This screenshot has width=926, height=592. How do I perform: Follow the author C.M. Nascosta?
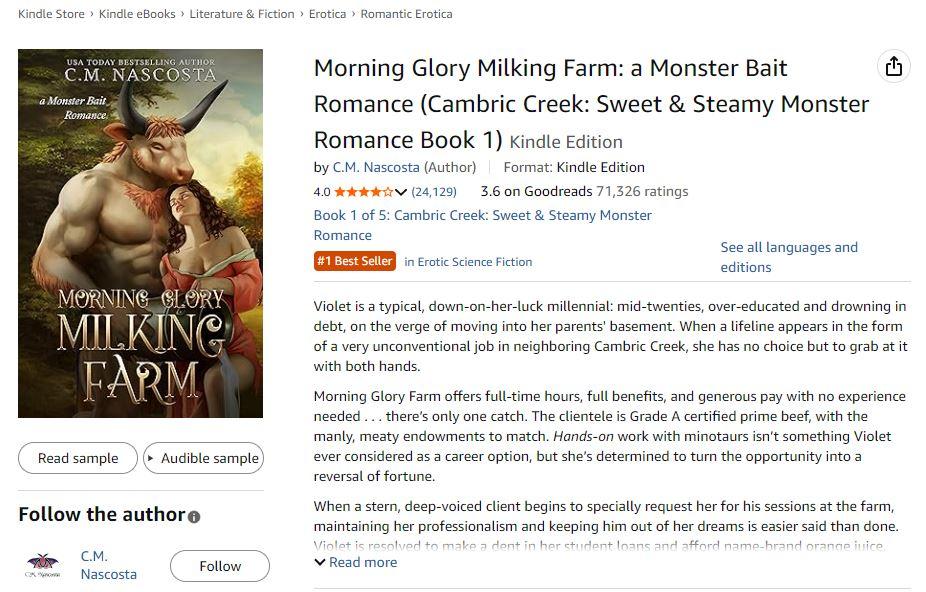click(219, 566)
